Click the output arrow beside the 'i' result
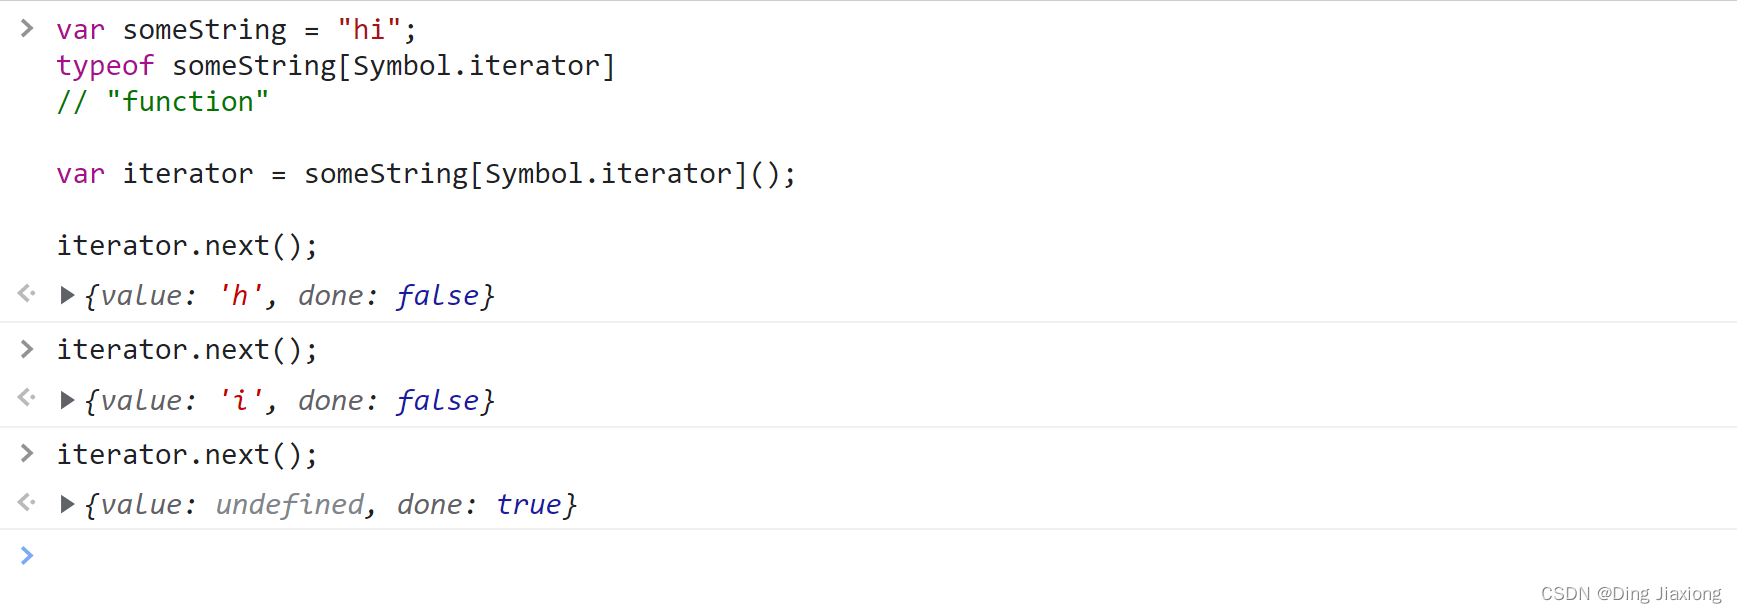This screenshot has height=613, width=1737. 27,399
